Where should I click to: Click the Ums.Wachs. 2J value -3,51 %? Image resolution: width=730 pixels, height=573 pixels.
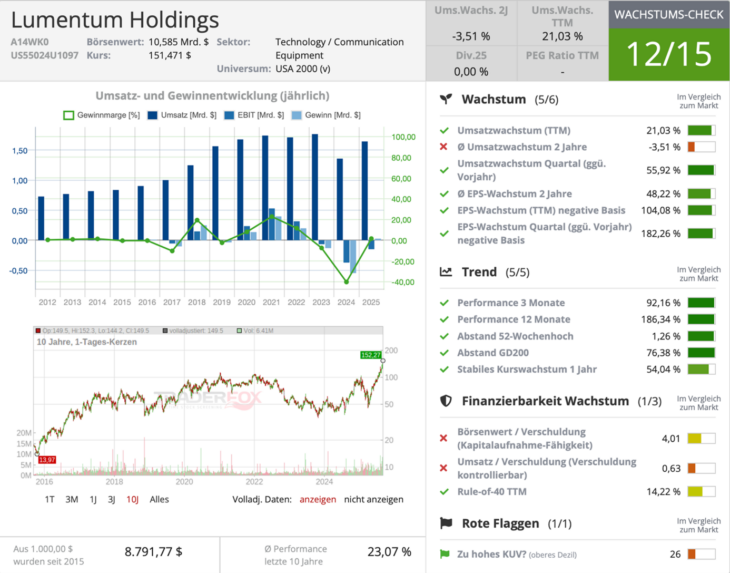click(471, 36)
